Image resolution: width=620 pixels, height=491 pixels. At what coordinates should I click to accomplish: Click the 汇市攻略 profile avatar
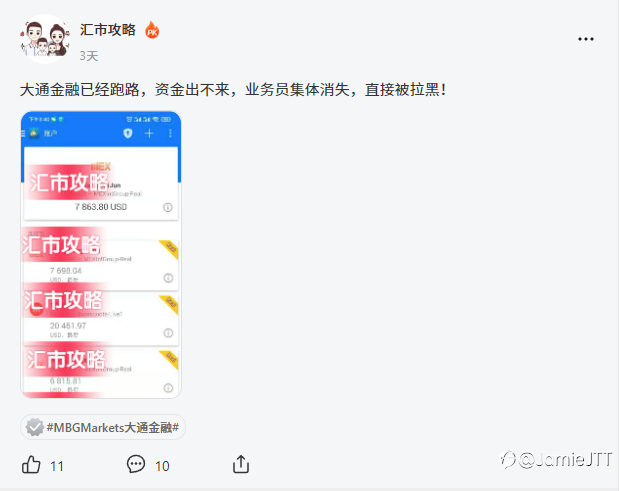45,39
